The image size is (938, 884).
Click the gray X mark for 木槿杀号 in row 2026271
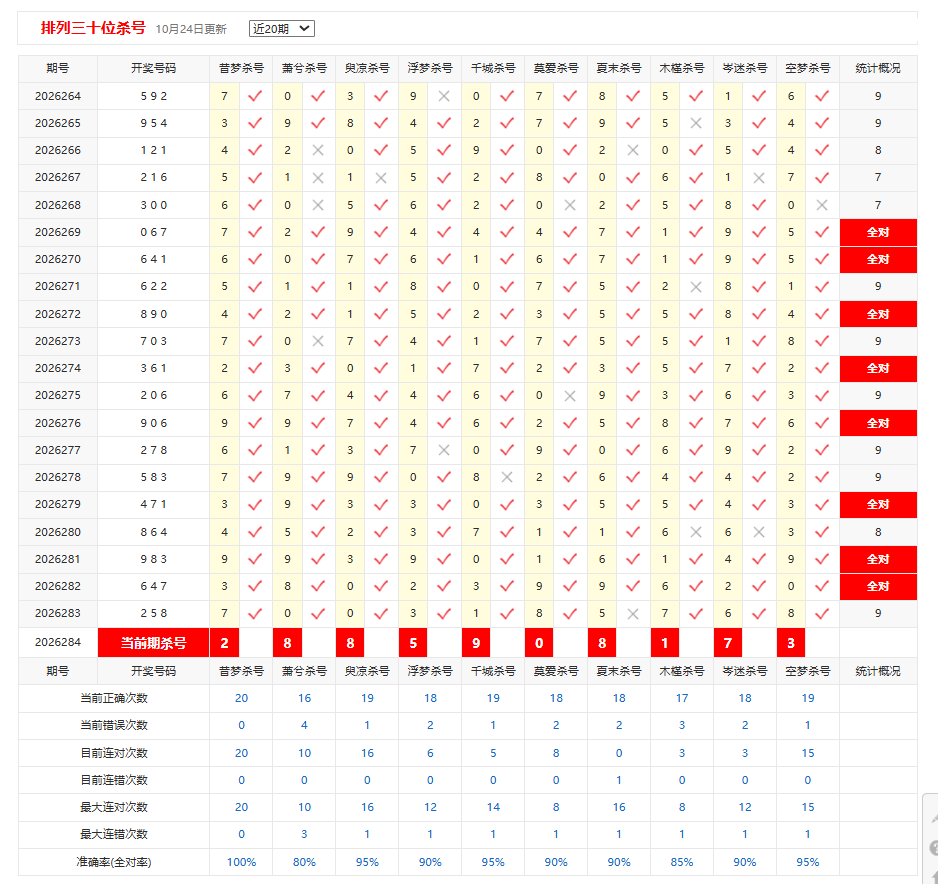[696, 286]
